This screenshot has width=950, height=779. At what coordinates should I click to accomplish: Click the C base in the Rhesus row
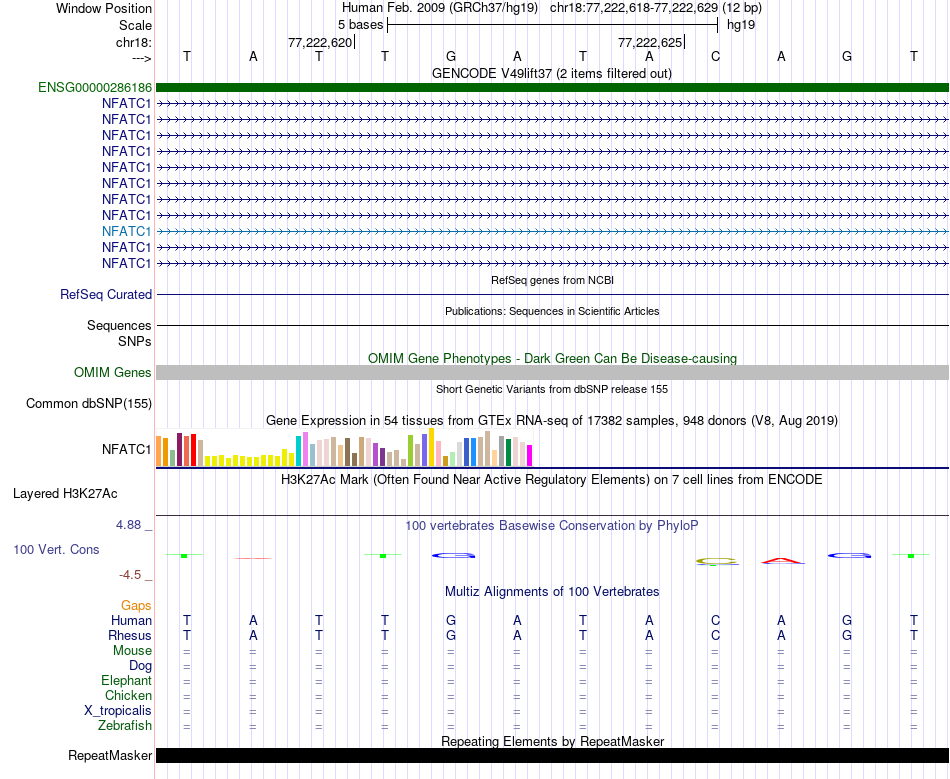click(716, 635)
